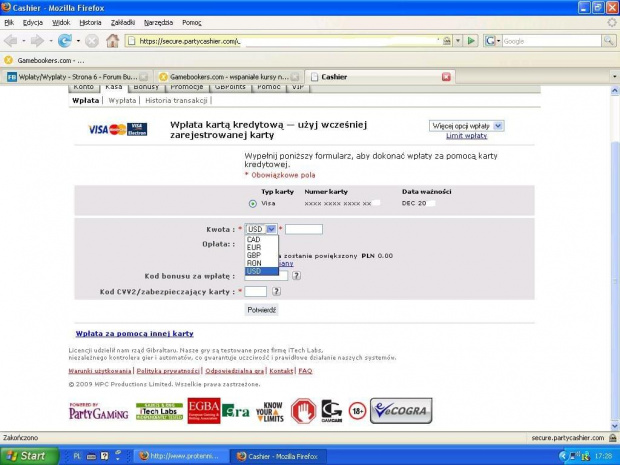The height and width of the screenshot is (465, 620).
Task: Open the Wypłata sub-tab
Action: click(122, 100)
